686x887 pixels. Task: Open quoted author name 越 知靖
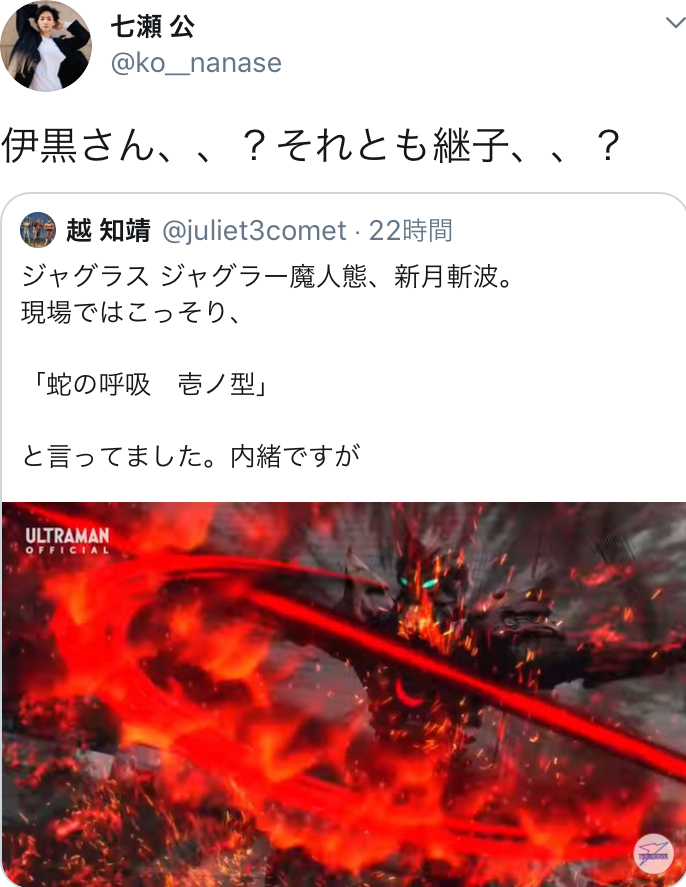pyautogui.click(x=108, y=230)
